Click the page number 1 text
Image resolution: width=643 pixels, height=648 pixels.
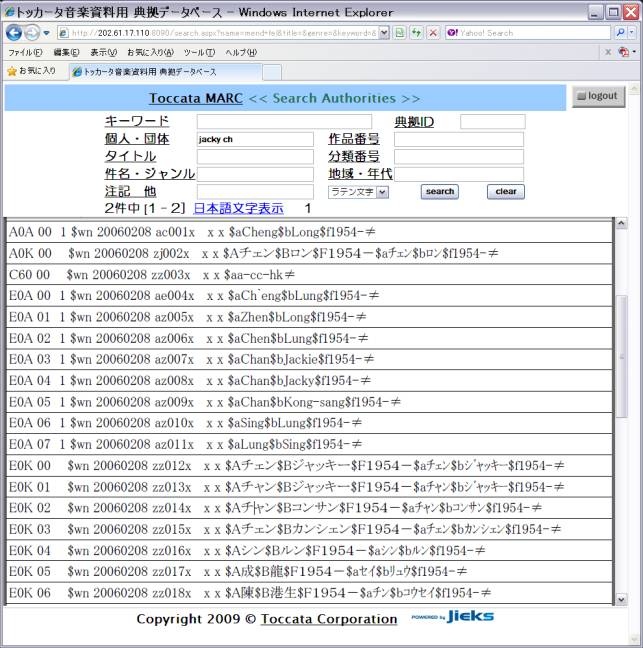(307, 208)
